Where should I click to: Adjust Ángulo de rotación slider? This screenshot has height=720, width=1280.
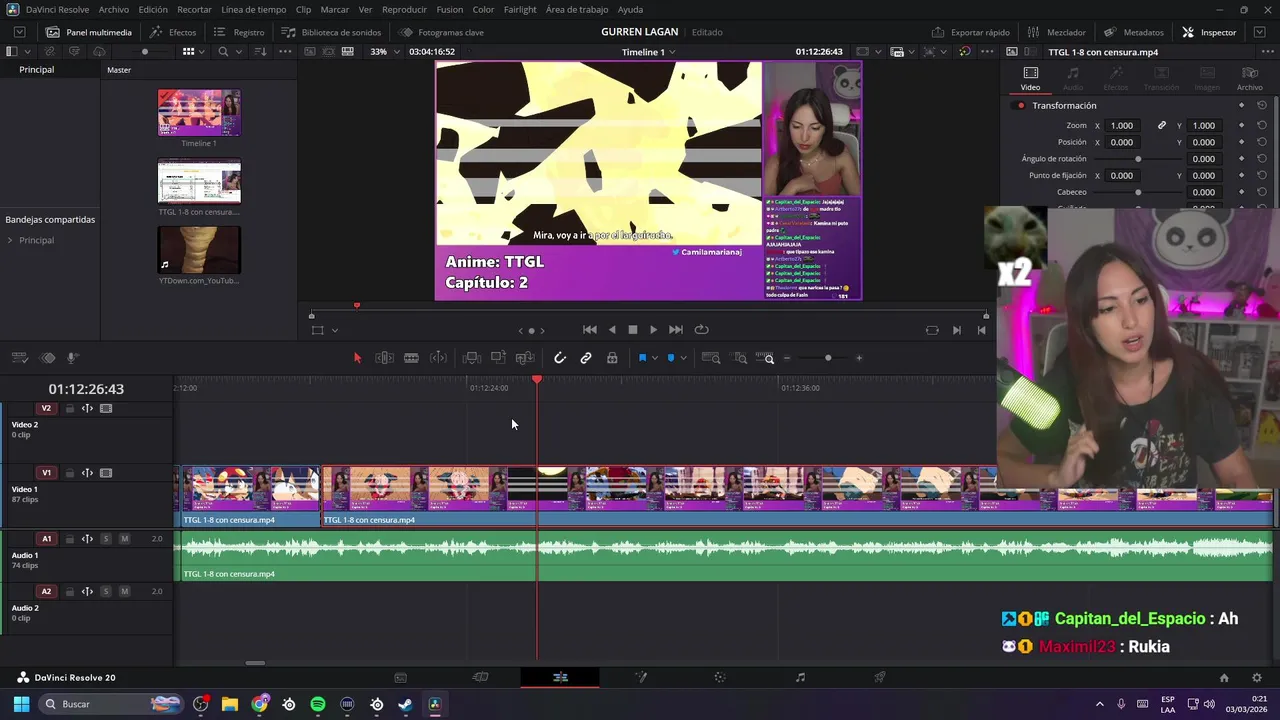coord(1138,159)
